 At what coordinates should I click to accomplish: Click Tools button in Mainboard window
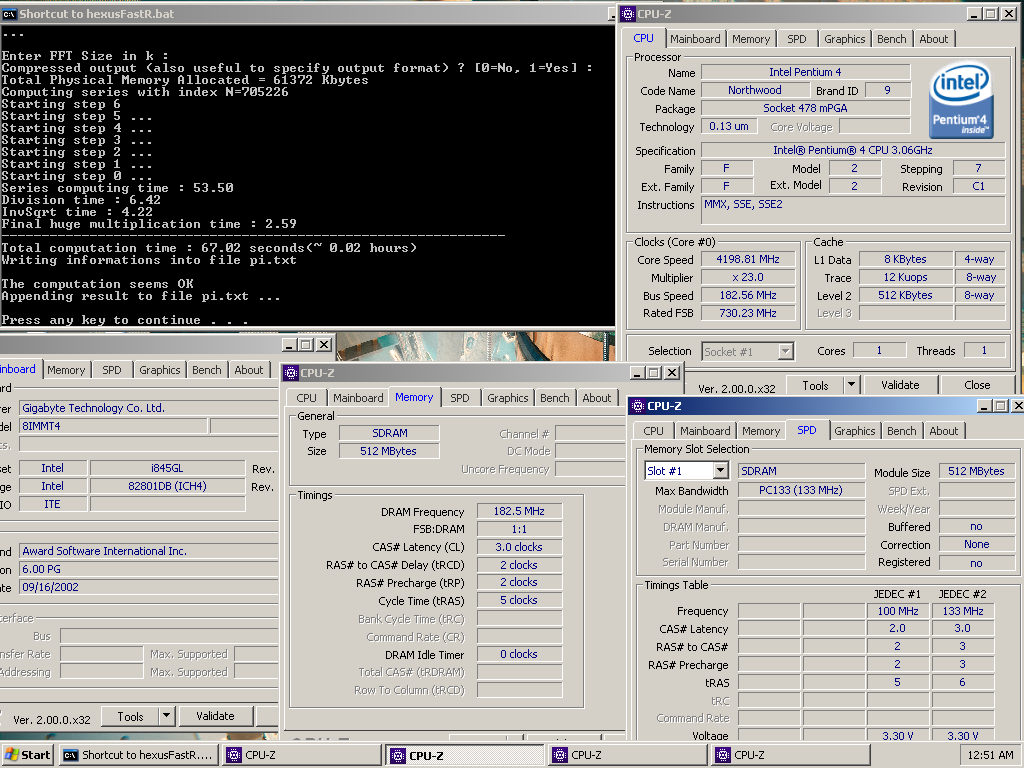pyautogui.click(x=130, y=716)
